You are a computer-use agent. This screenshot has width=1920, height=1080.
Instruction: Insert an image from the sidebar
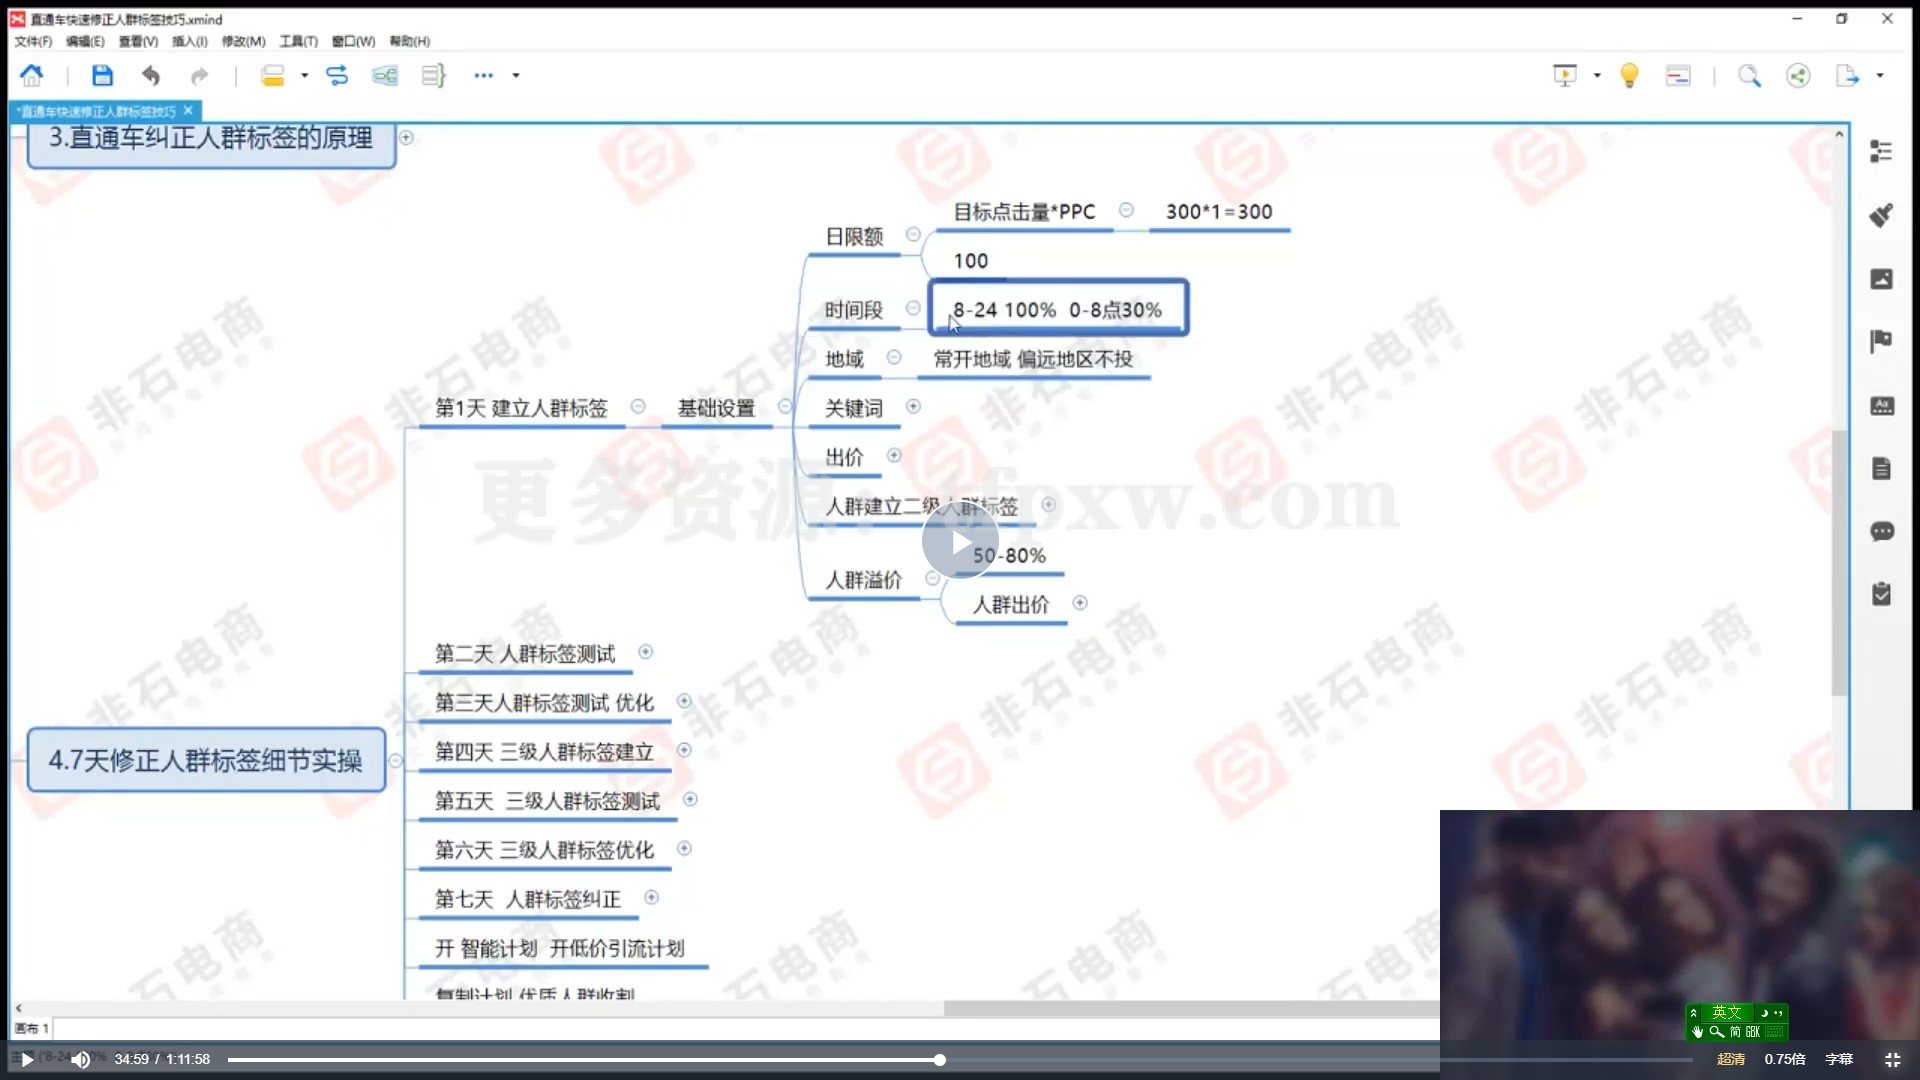[x=1882, y=279]
